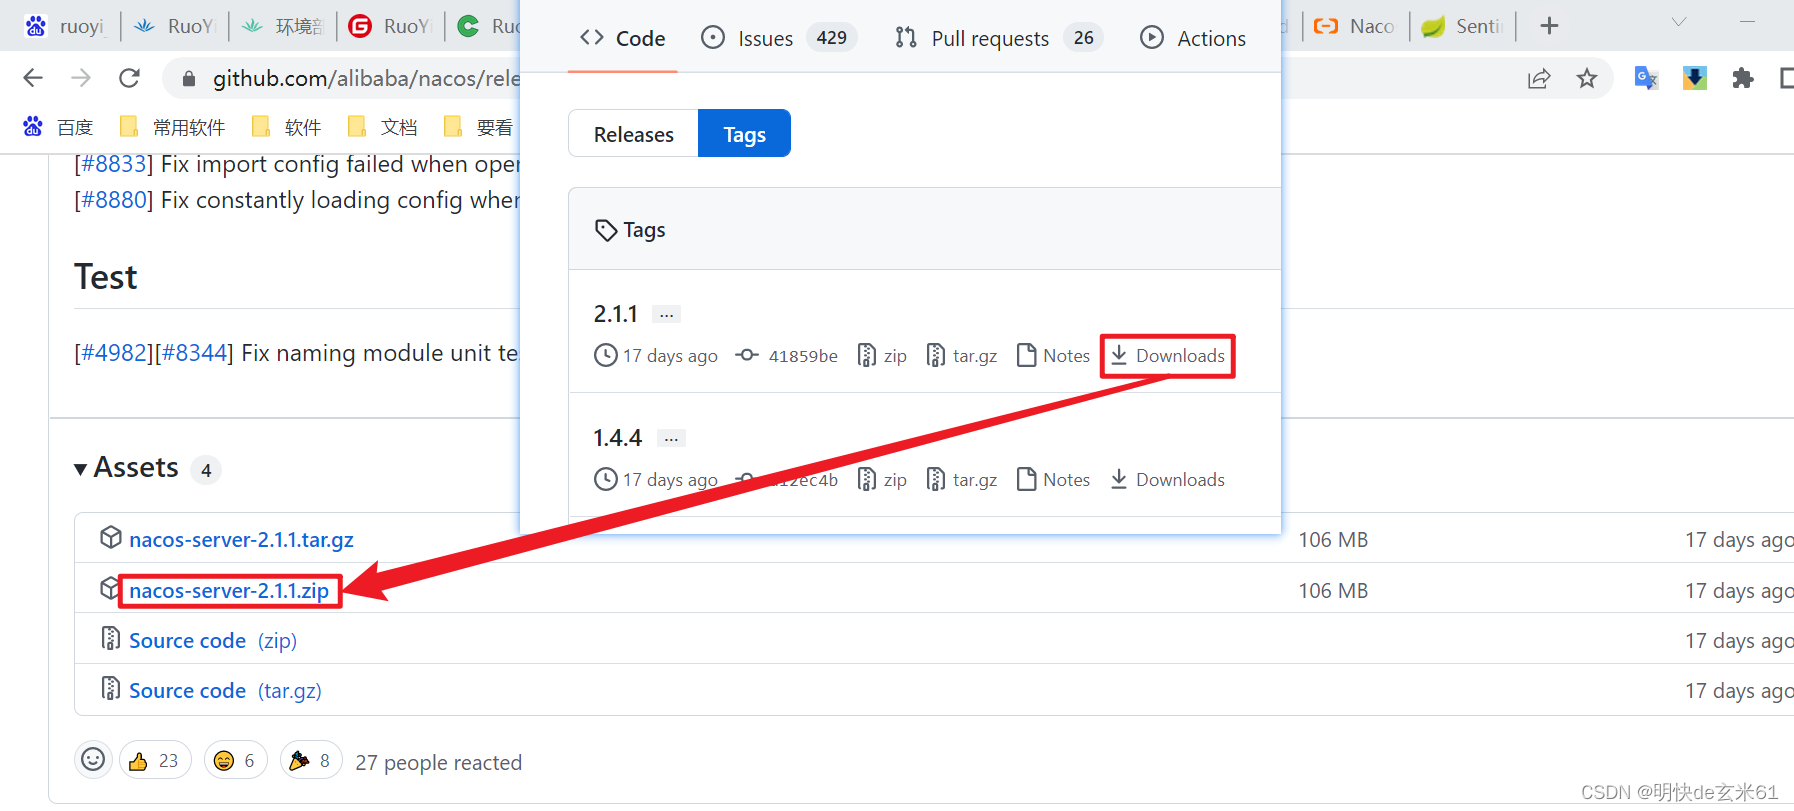Open the Google Translate extension icon
This screenshot has width=1794, height=811.
point(1646,78)
